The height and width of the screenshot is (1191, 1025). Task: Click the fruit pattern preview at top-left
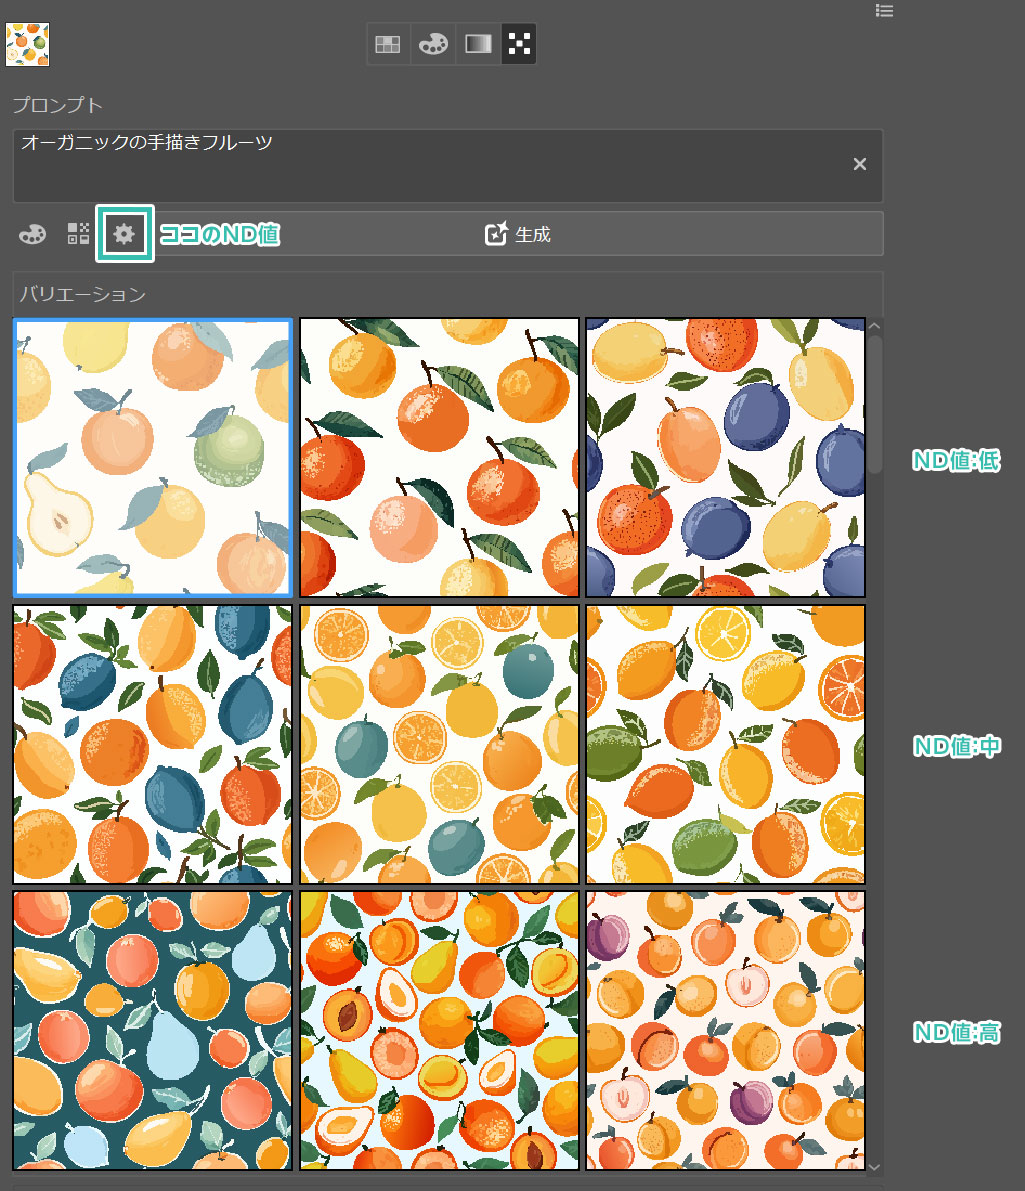coord(27,44)
